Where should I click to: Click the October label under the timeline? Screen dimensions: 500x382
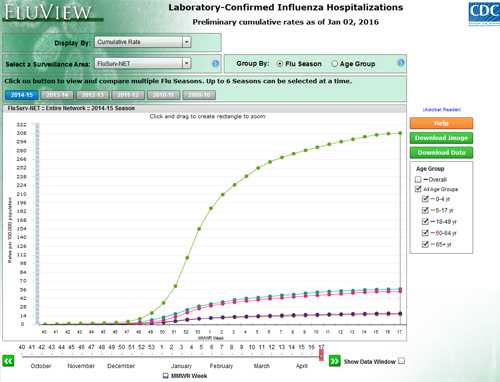tap(41, 366)
